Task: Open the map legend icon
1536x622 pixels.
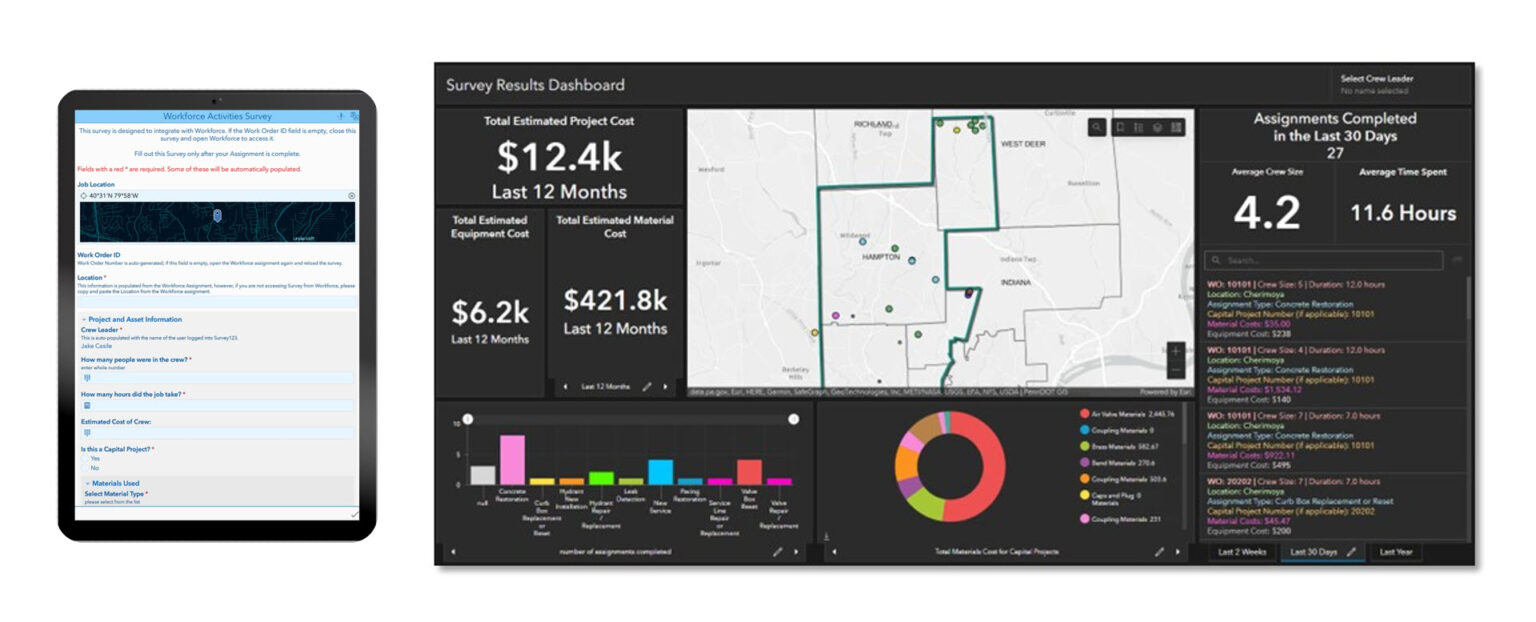Action: pos(1139,127)
